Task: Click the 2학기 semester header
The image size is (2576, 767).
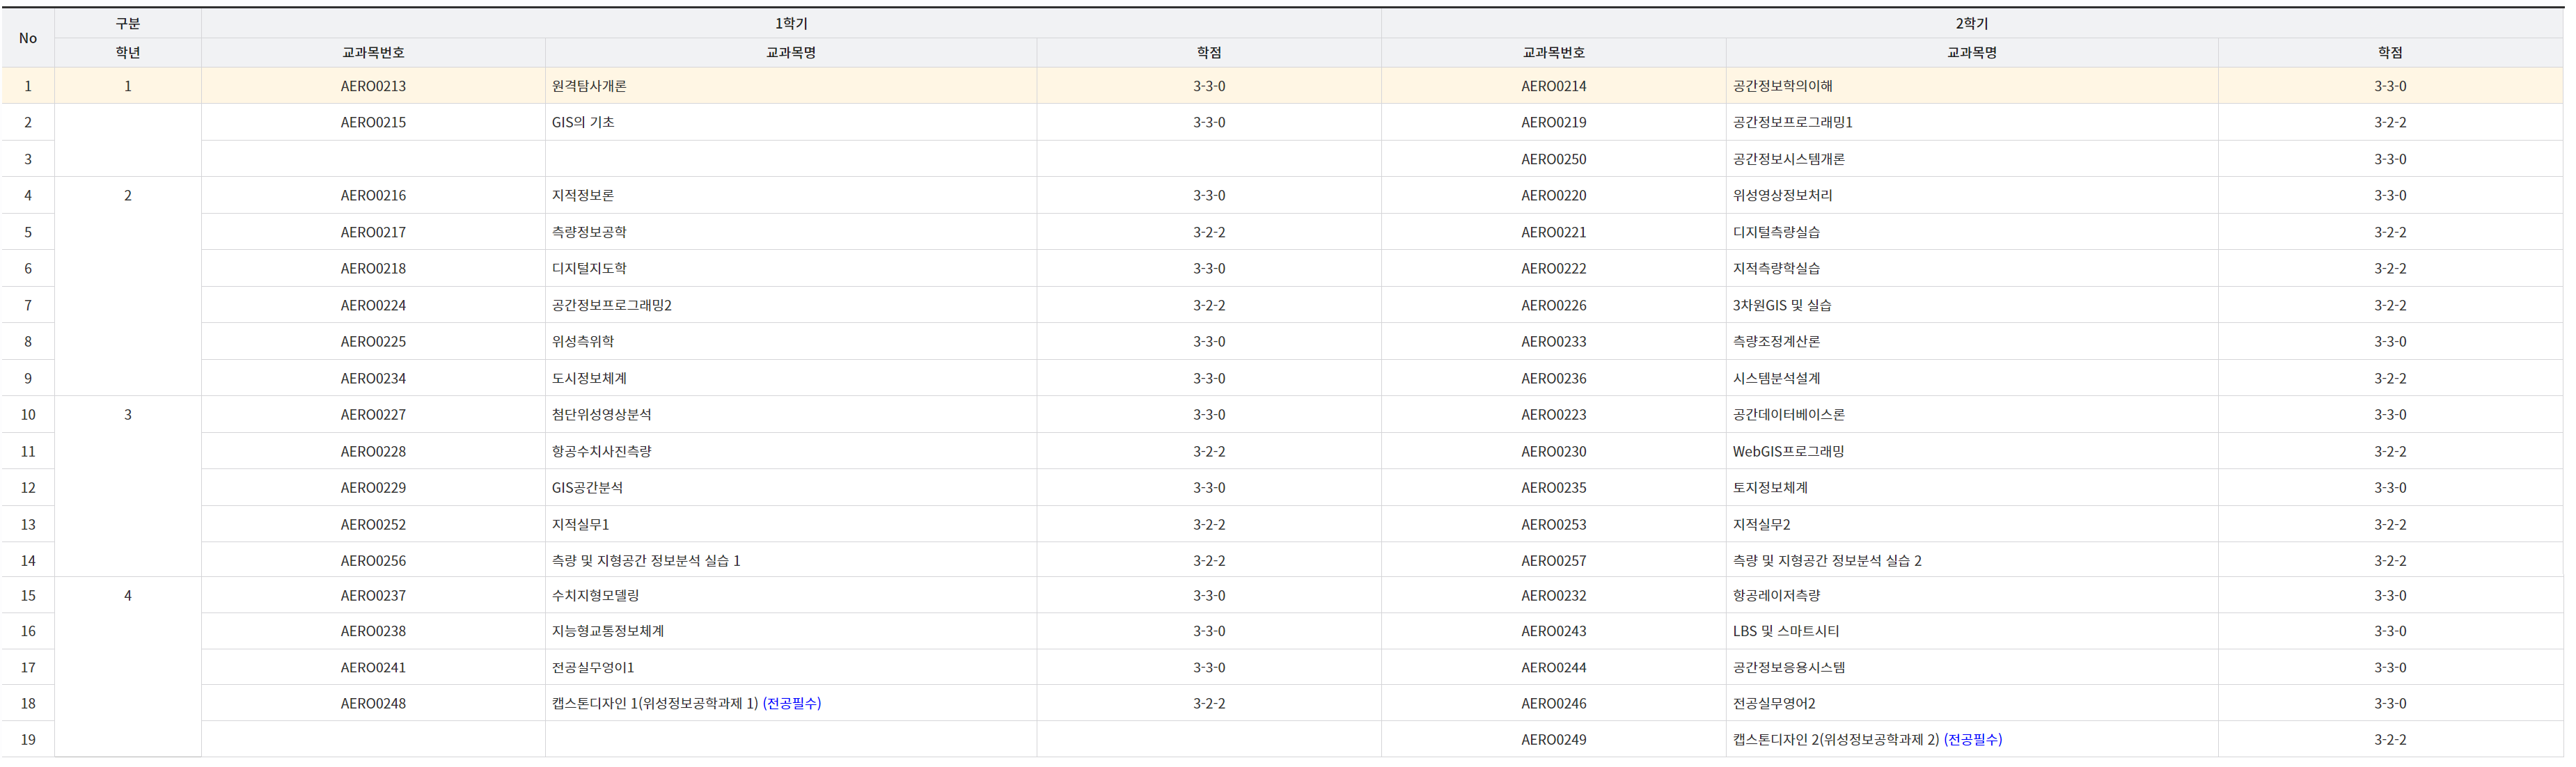Action: [1971, 23]
